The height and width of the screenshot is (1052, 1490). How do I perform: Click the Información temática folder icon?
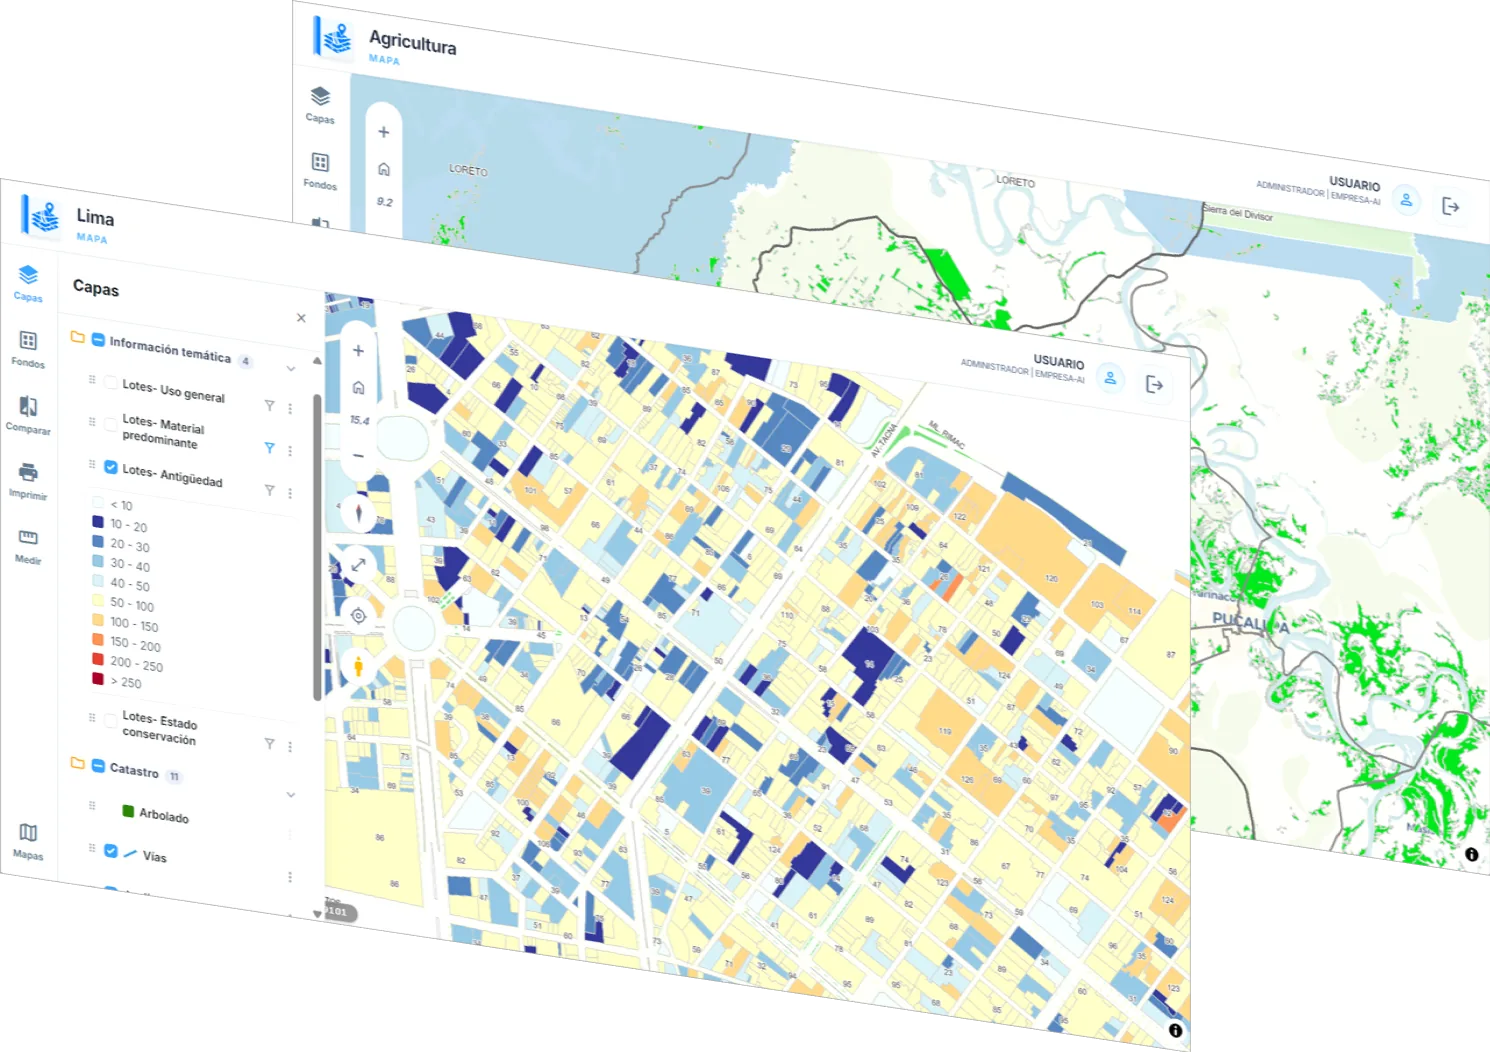[77, 337]
